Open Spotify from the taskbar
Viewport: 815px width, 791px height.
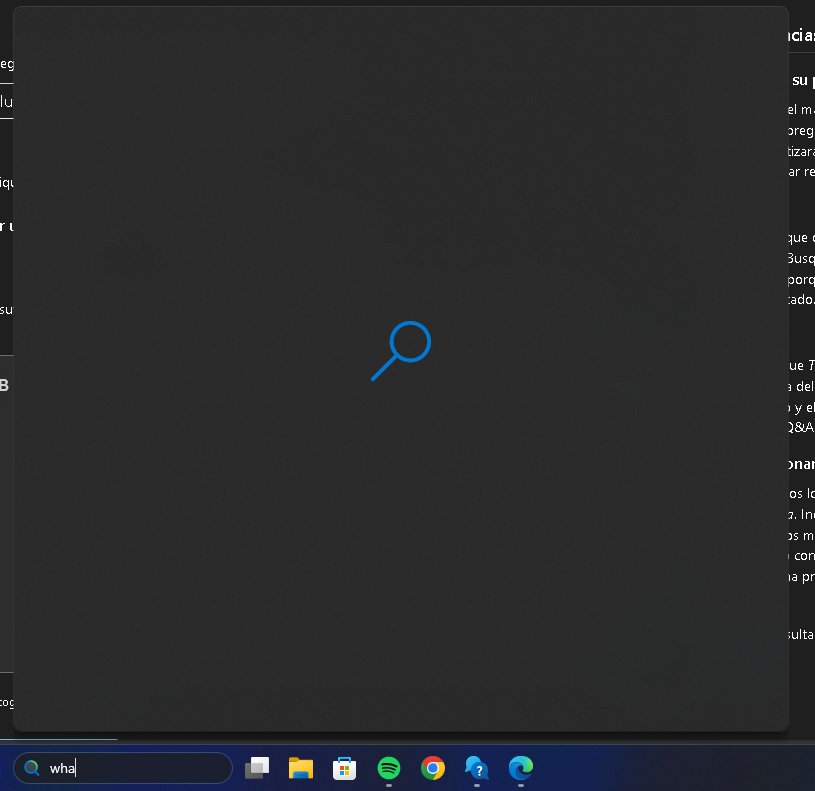coord(389,768)
